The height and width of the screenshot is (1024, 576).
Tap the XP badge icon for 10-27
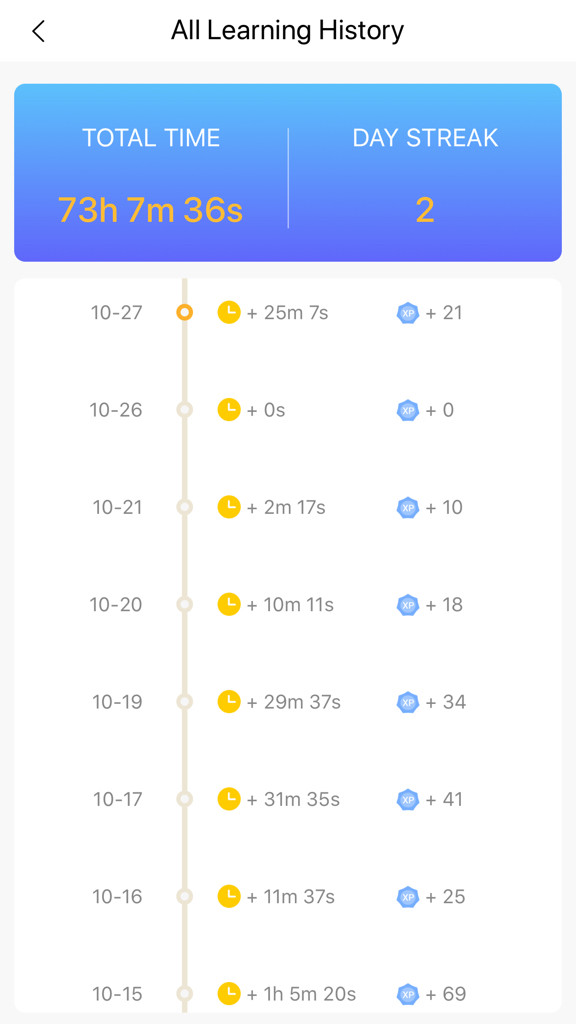408,313
